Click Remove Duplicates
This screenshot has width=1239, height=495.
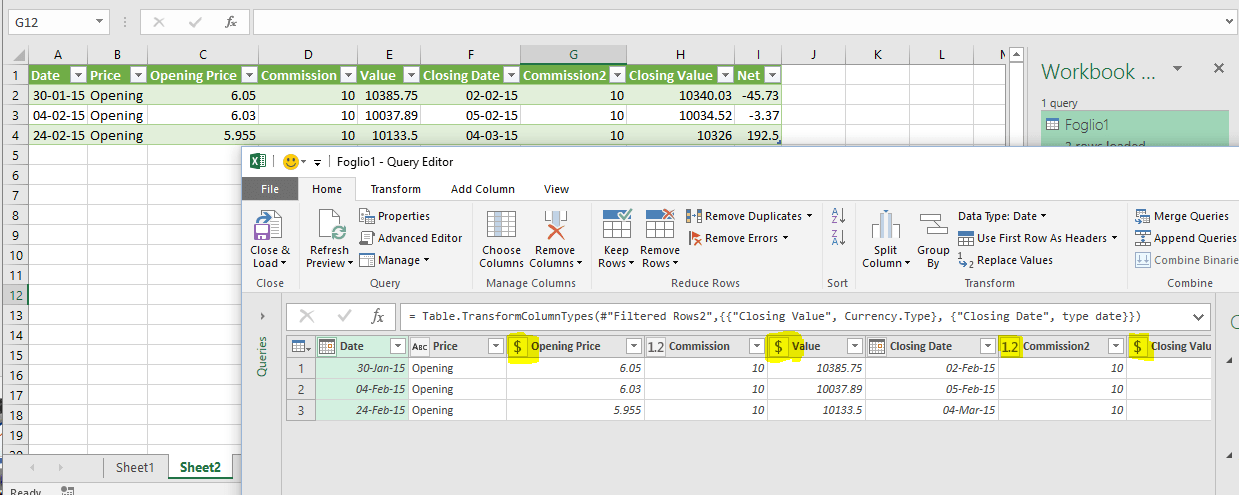point(749,216)
